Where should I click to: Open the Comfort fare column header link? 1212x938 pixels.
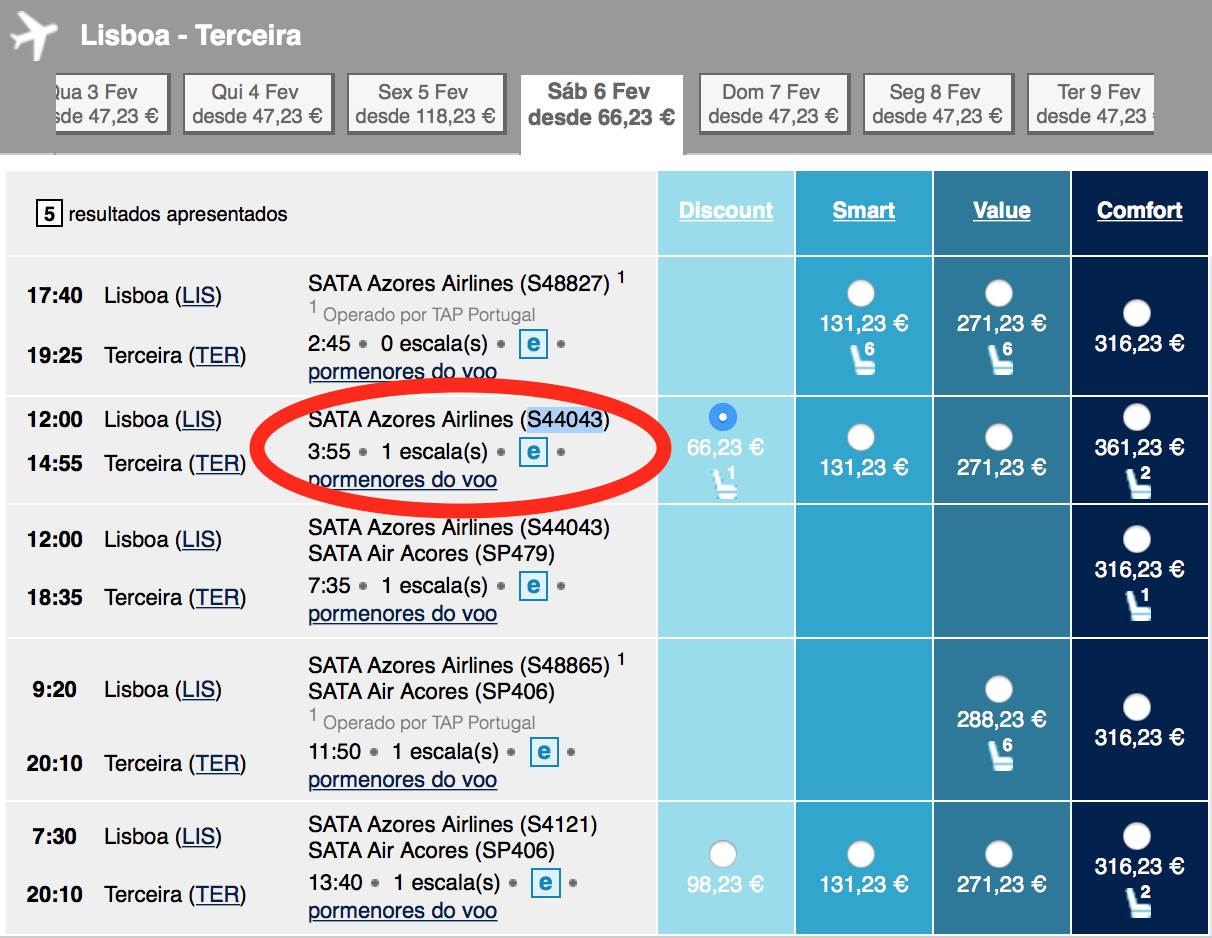click(x=1140, y=210)
